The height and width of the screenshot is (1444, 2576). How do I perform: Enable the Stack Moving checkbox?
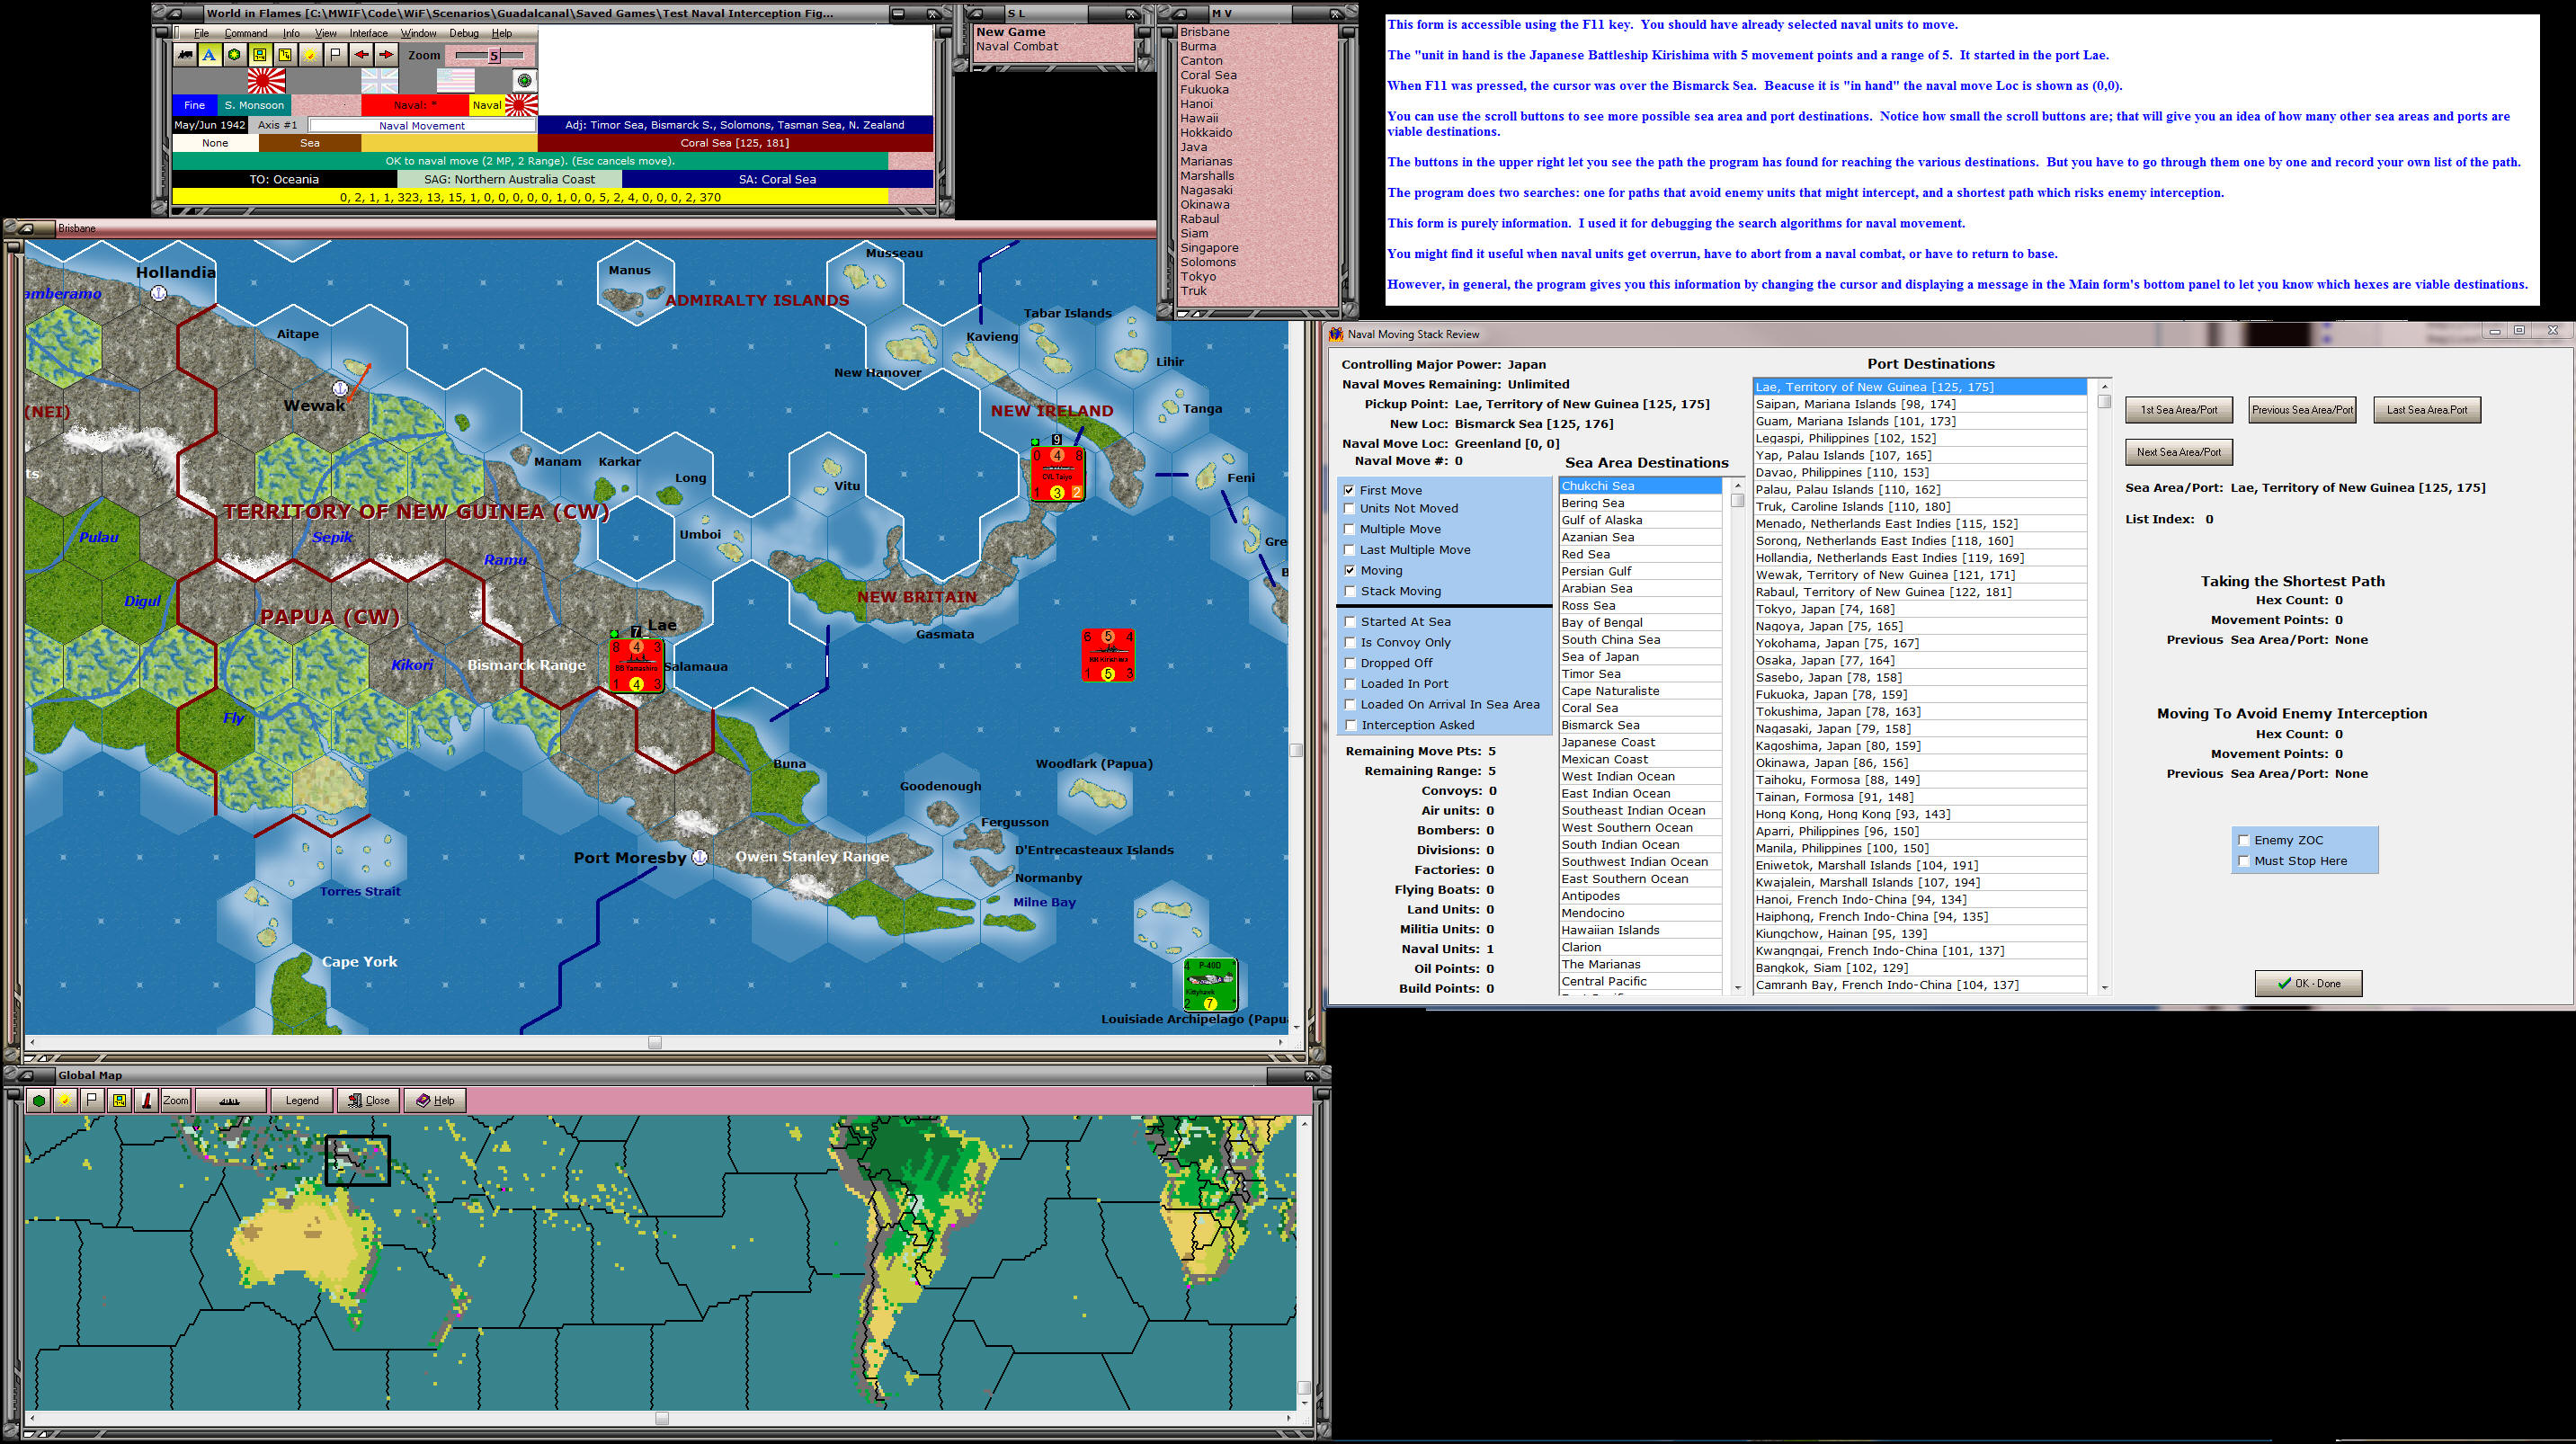pos(1350,591)
